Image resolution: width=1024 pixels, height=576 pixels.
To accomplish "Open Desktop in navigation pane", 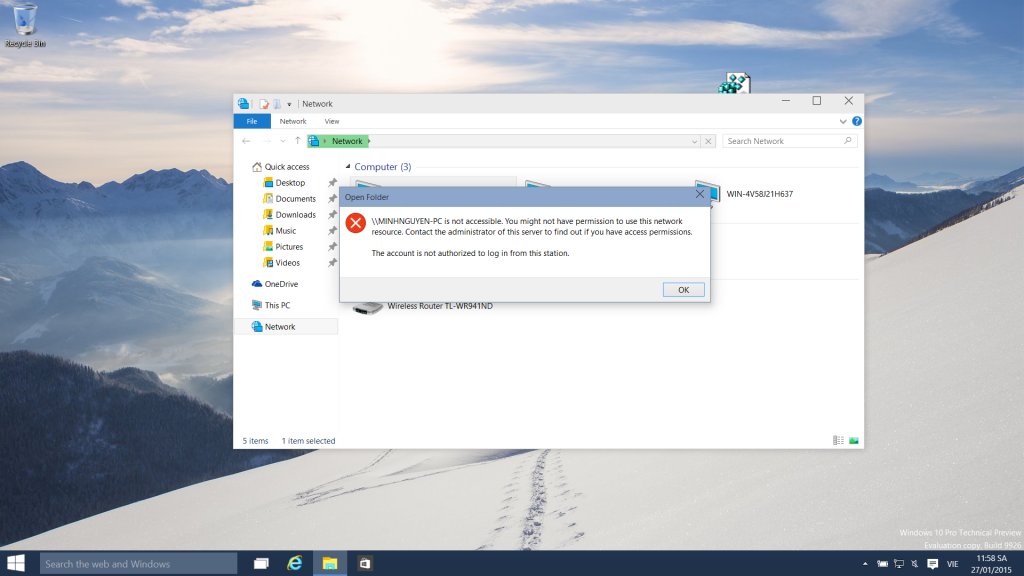I will pos(290,183).
